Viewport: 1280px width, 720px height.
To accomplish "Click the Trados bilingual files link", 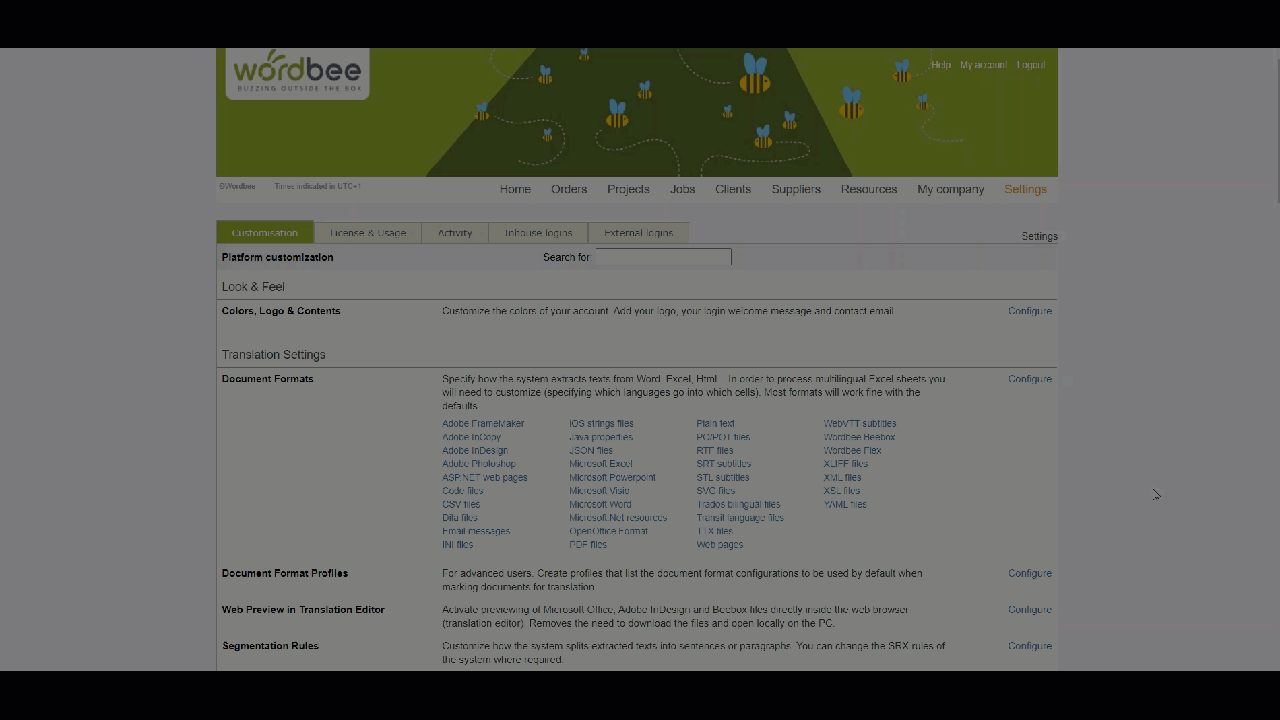I will [x=738, y=505].
